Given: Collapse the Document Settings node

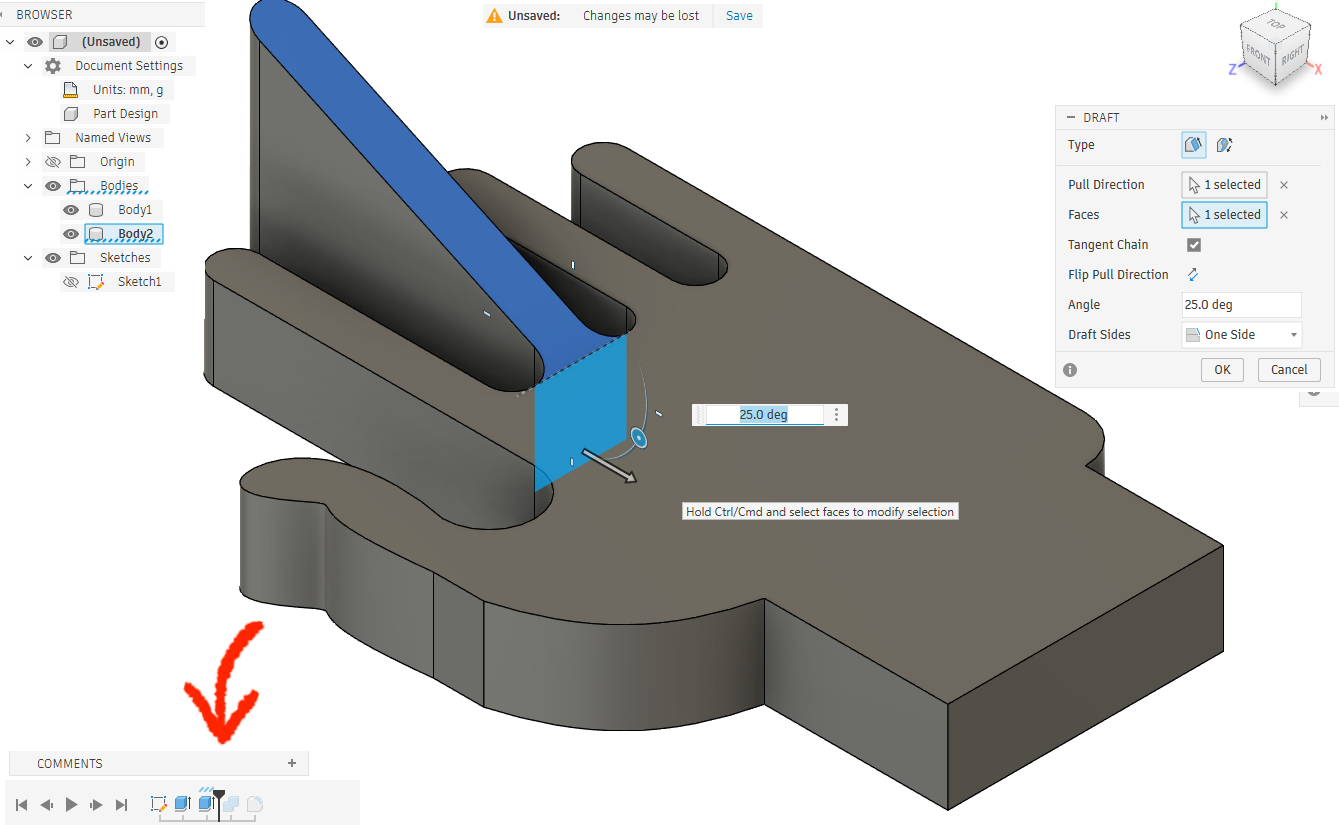Looking at the screenshot, I should 28,66.
